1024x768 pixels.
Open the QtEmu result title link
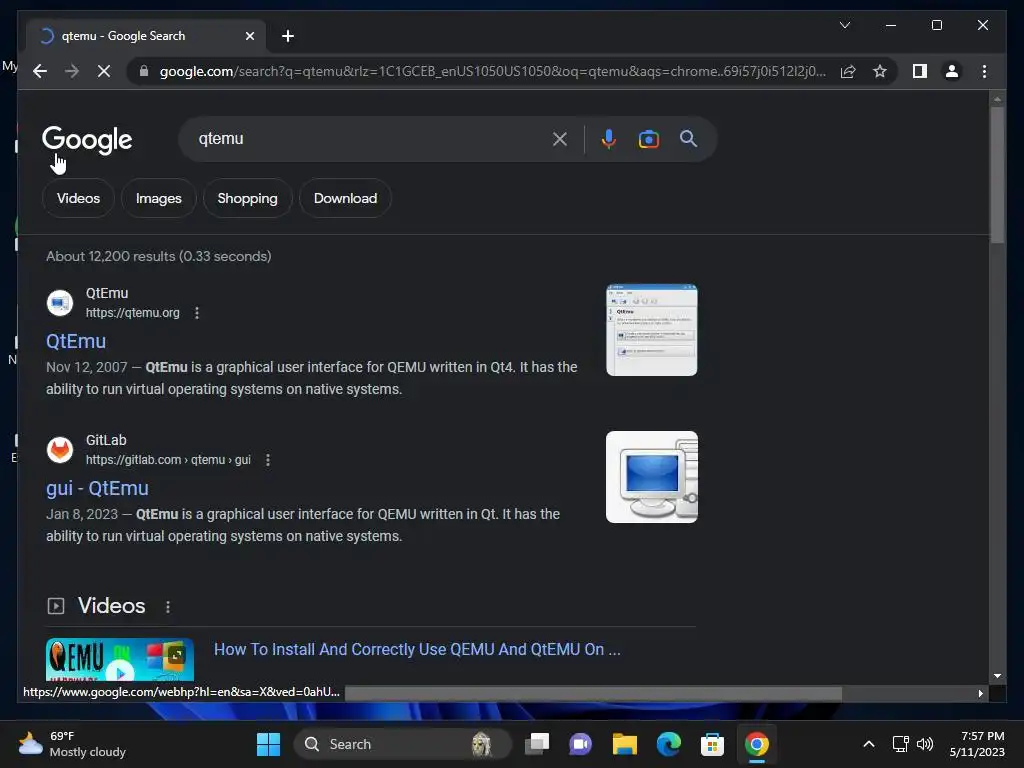[x=76, y=341]
